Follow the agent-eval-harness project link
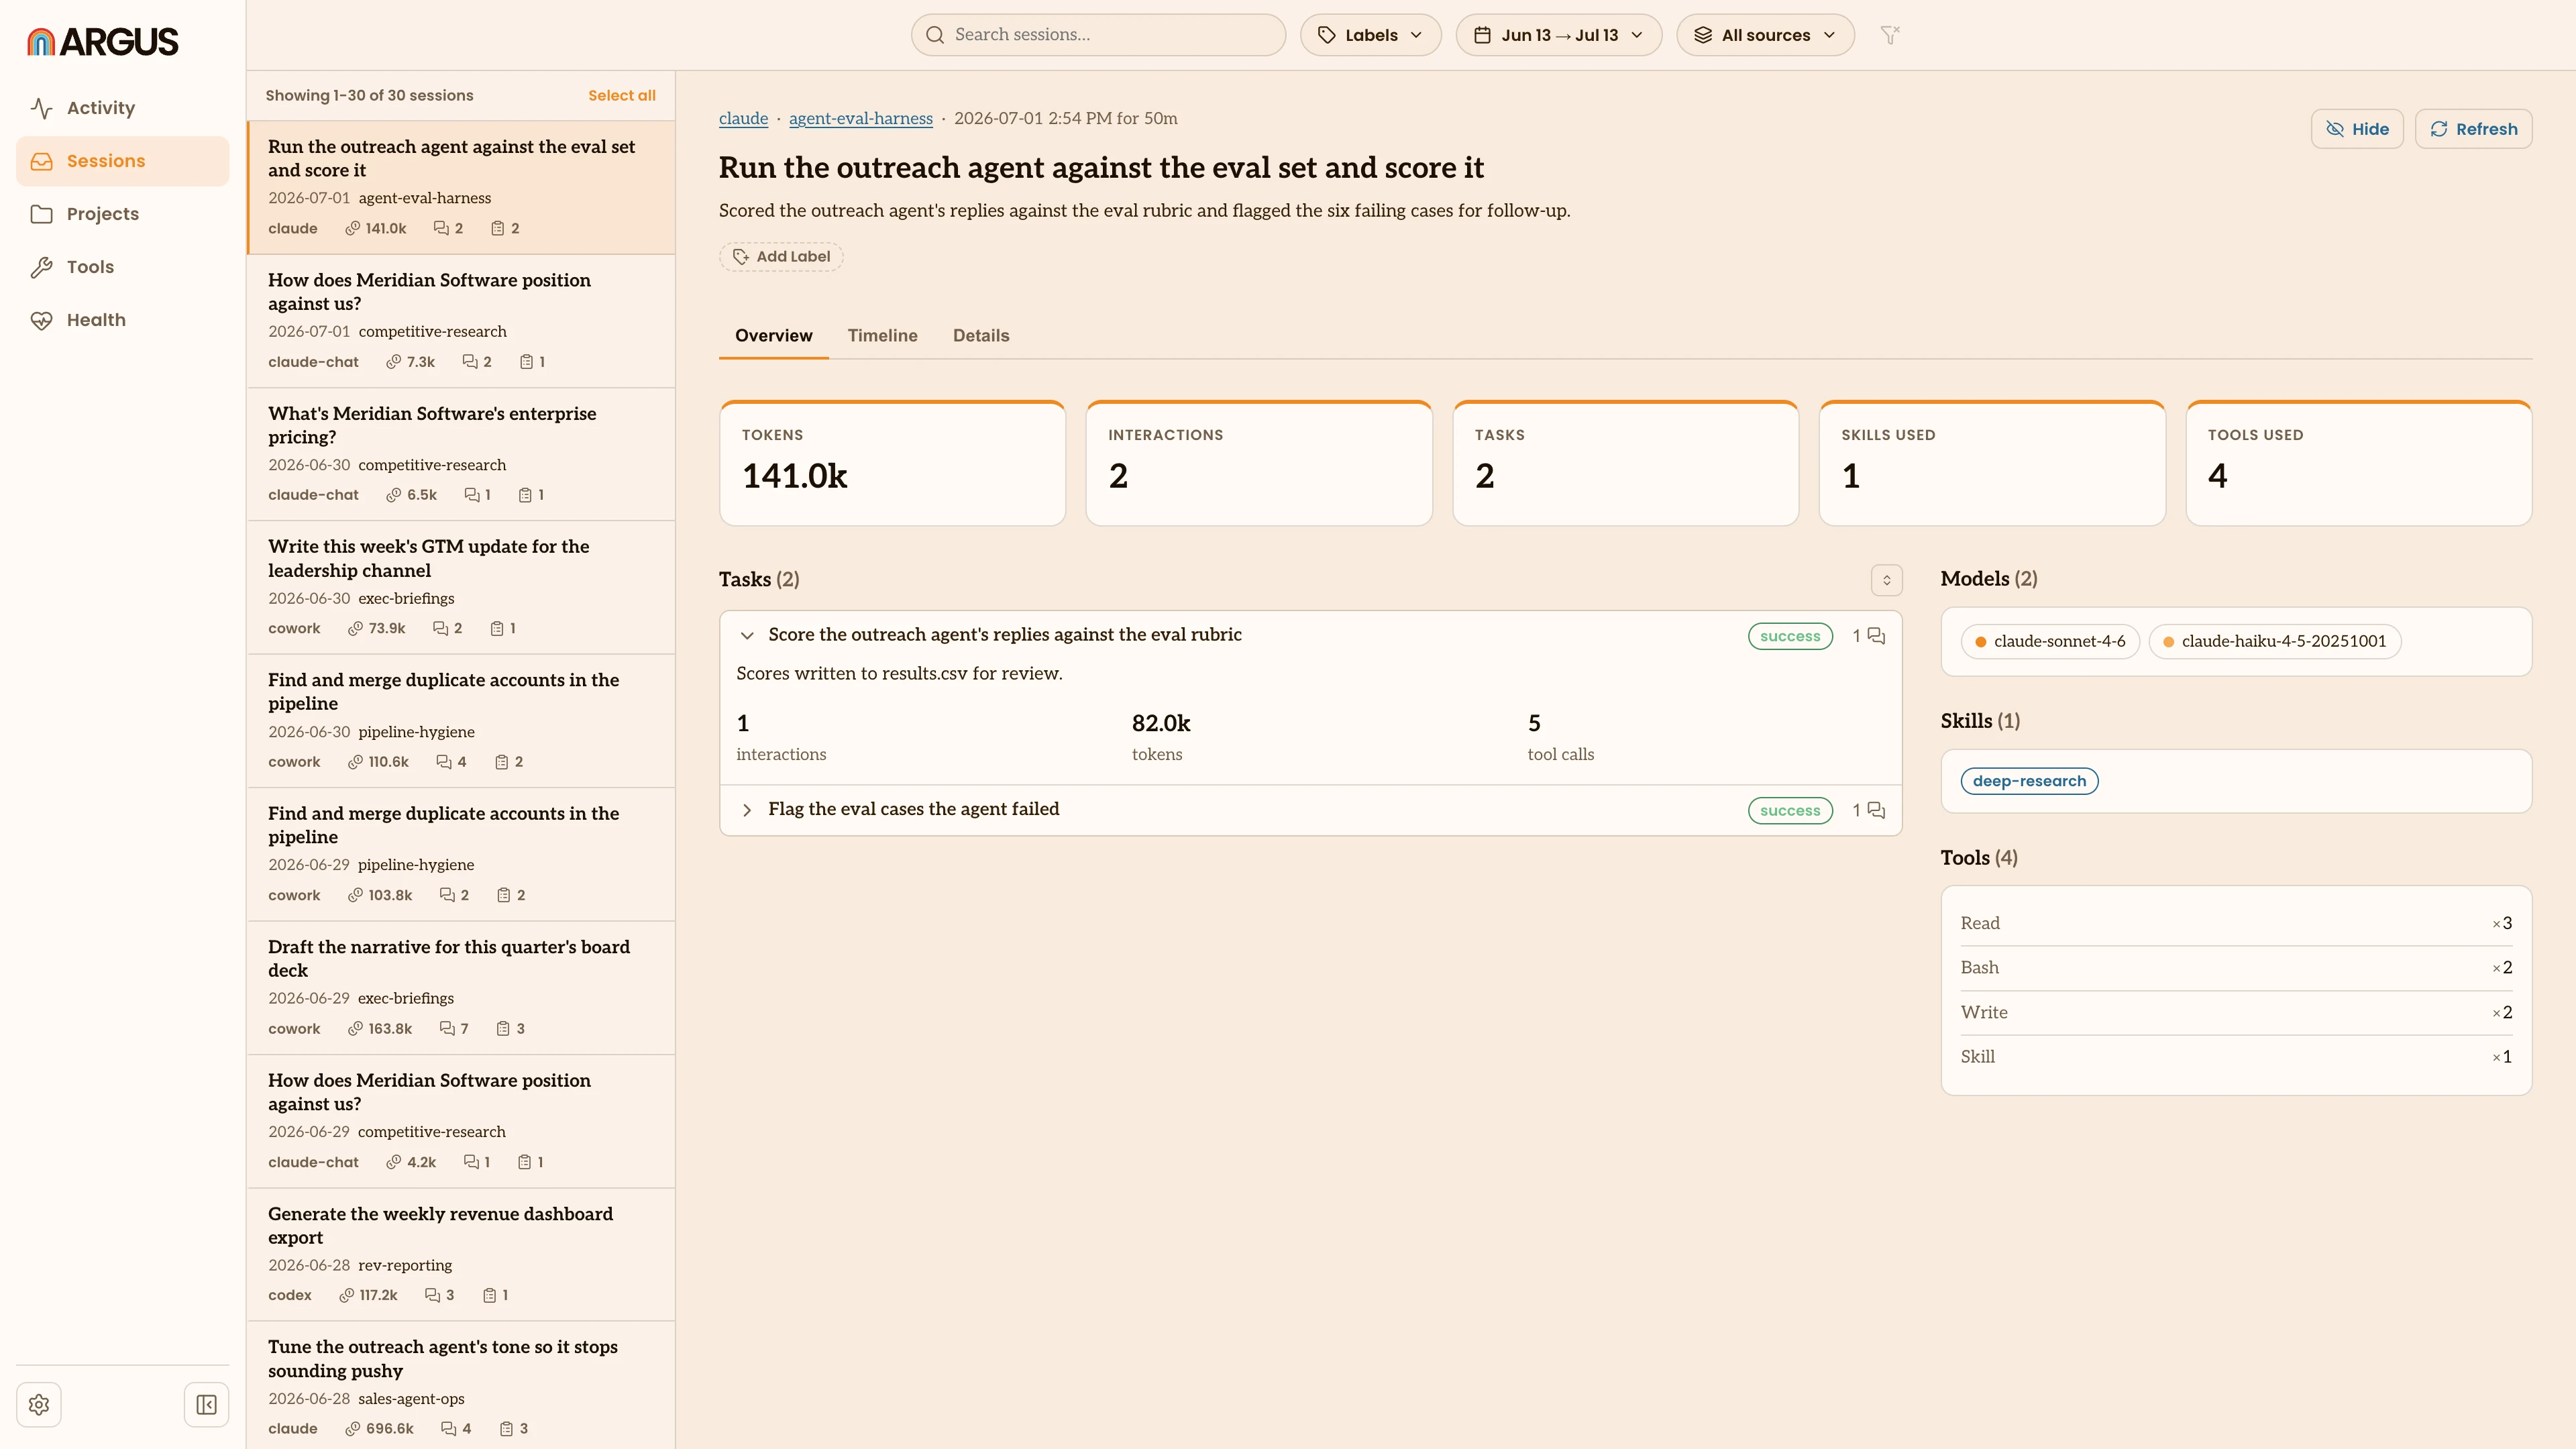 tap(860, 119)
